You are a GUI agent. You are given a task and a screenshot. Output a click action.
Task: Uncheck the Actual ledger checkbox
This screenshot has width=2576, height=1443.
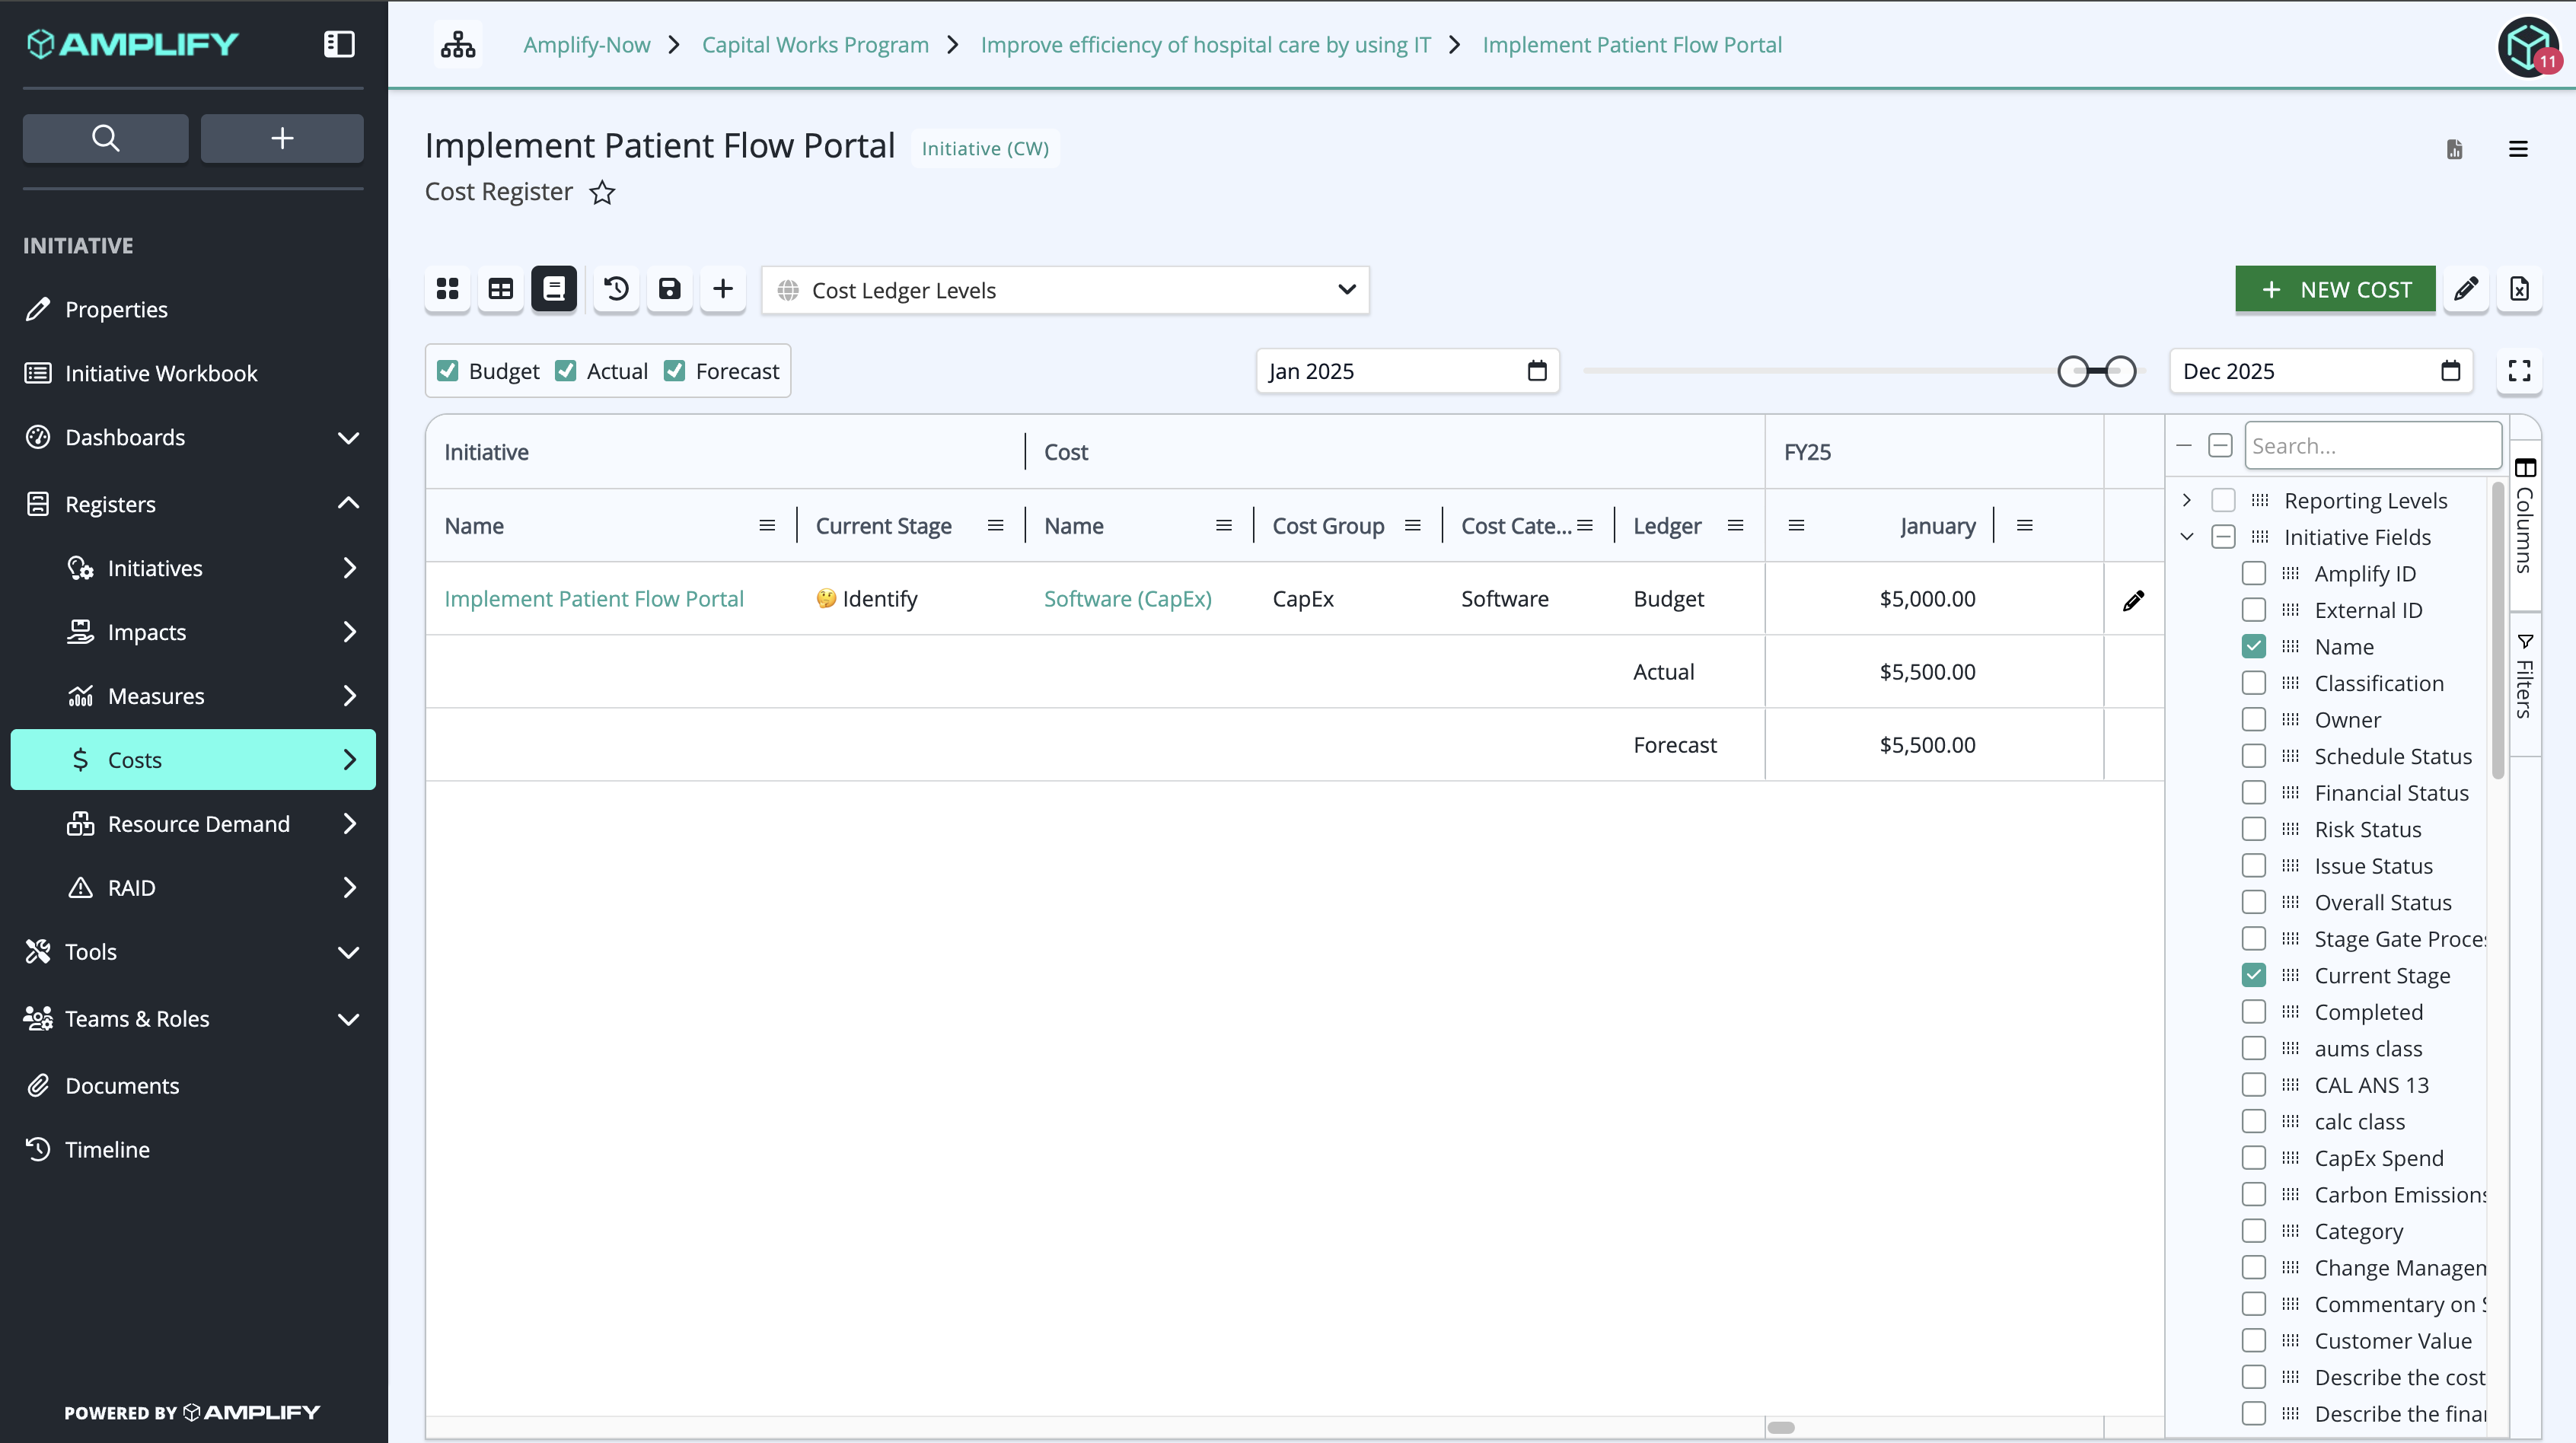566,371
